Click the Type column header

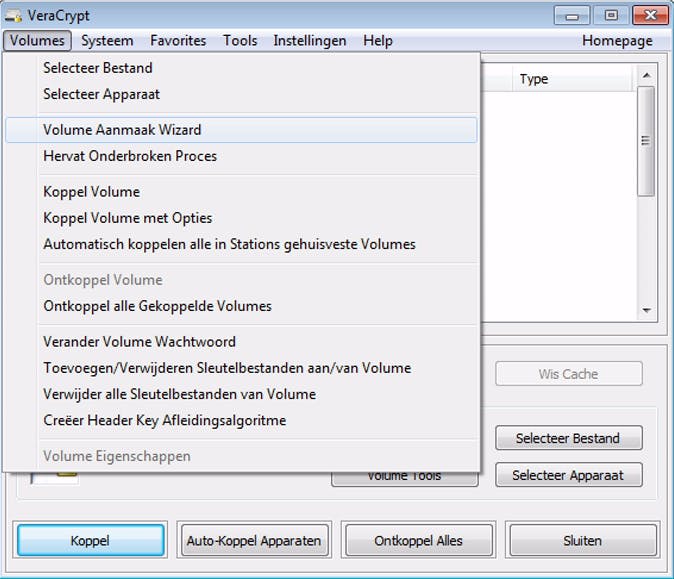572,79
